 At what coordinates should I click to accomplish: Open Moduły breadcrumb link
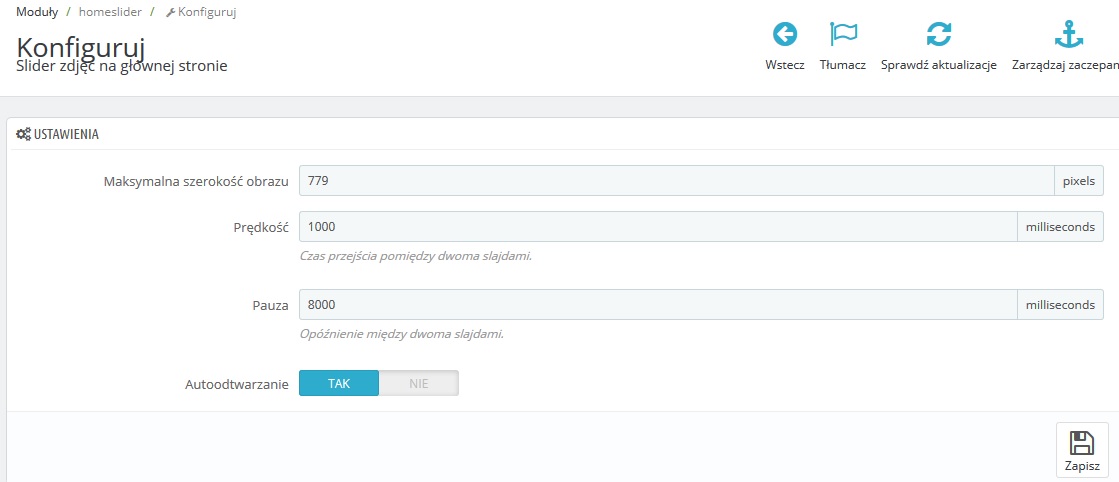tap(37, 12)
